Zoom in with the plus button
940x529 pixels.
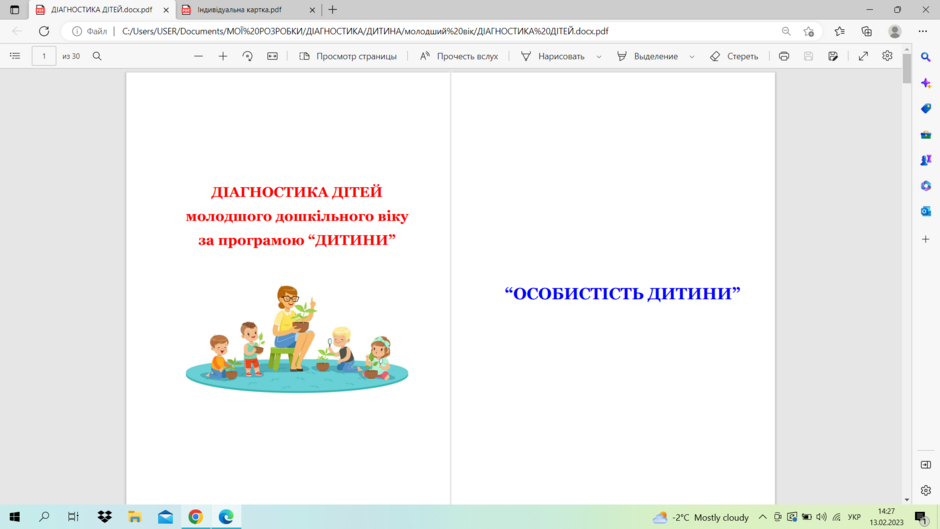223,56
